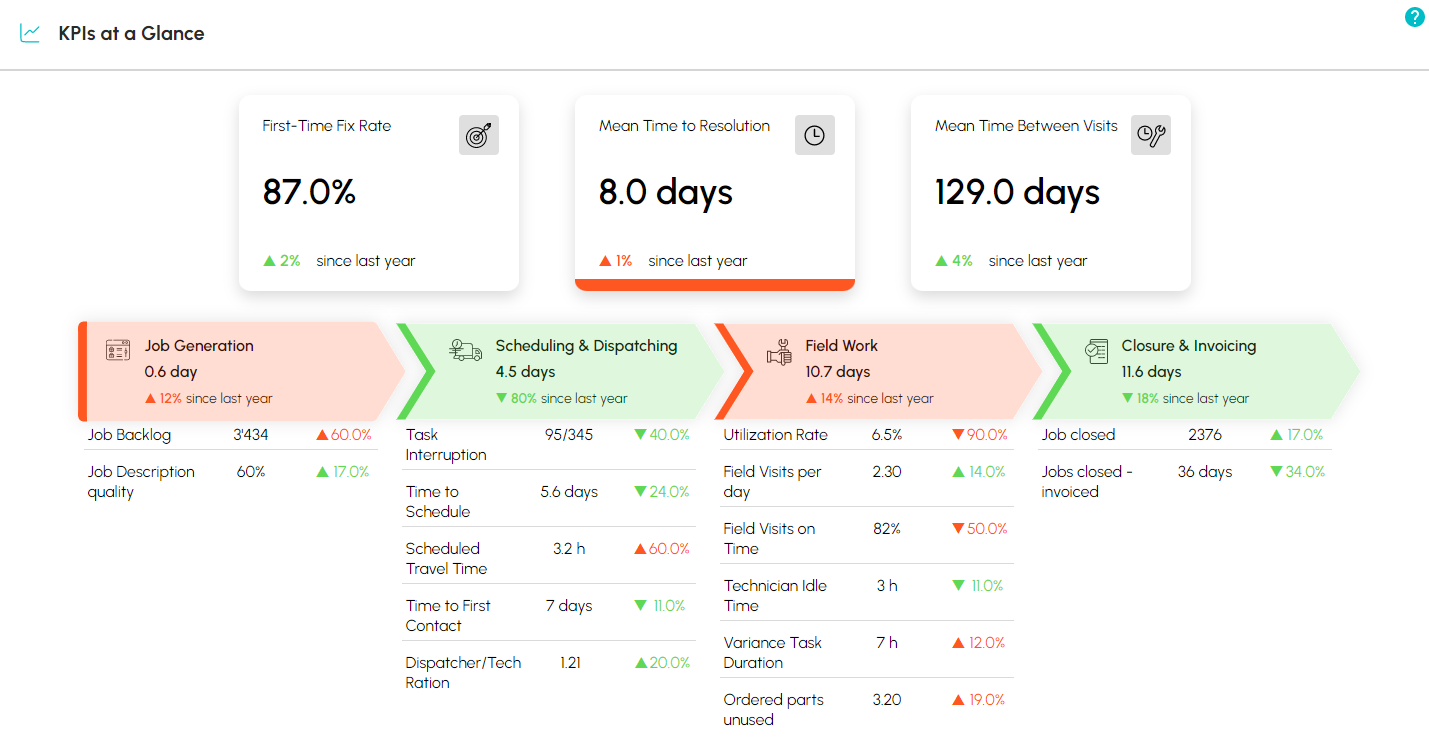
Task: Click 60.0% increase for Scheduled Travel Time
Action: (661, 549)
